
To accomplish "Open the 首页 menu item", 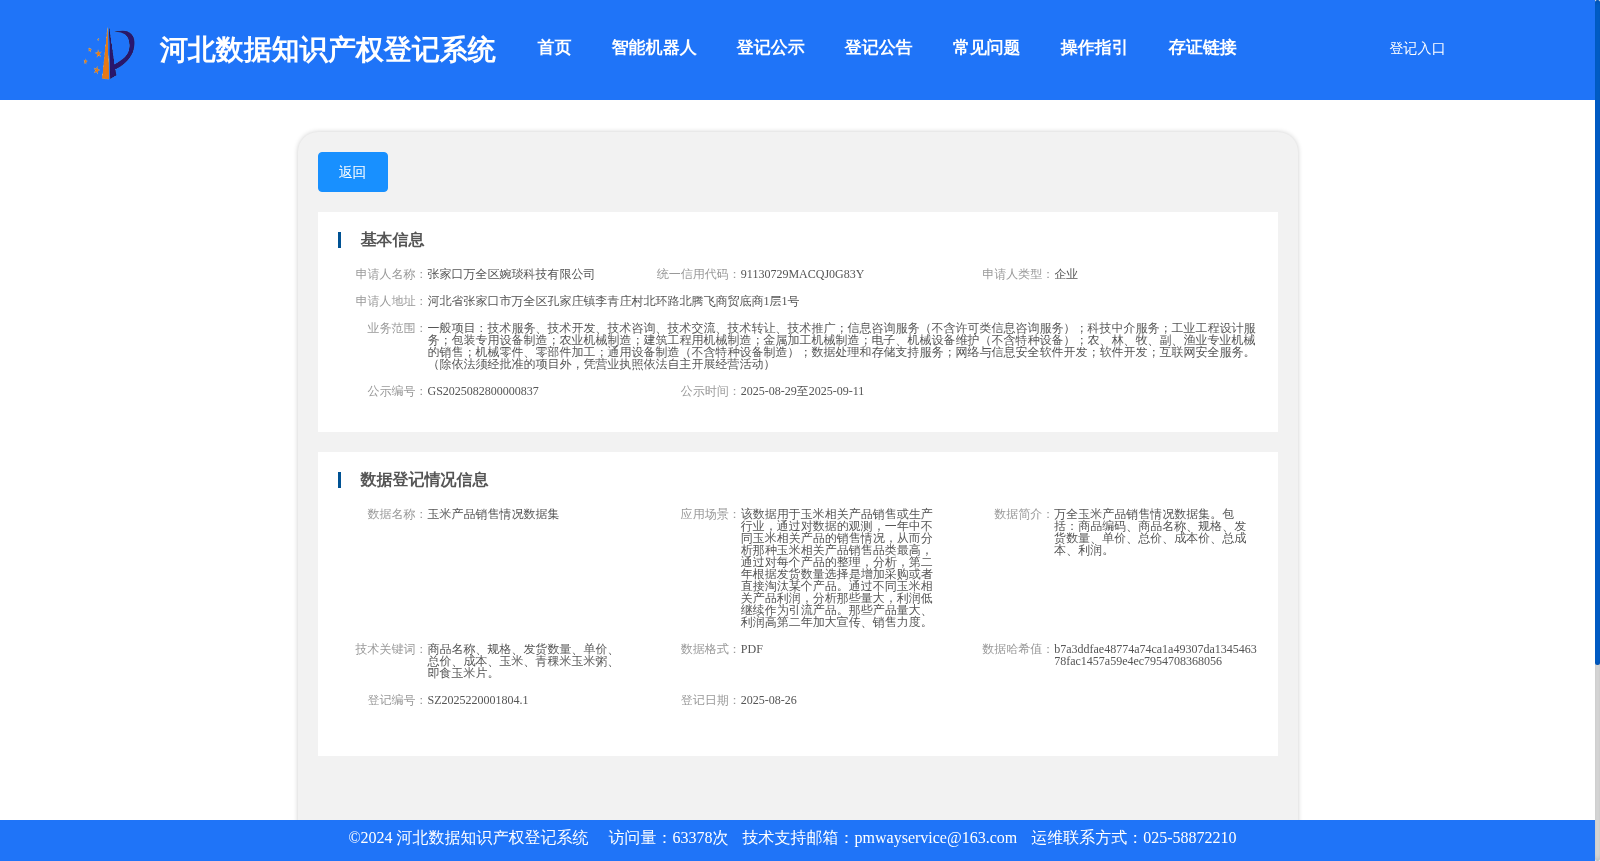I will pyautogui.click(x=554, y=48).
